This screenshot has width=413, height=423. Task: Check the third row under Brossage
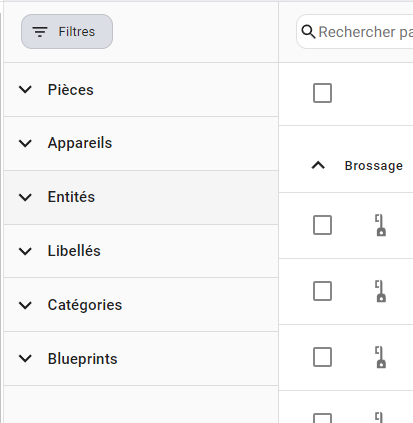pos(322,357)
